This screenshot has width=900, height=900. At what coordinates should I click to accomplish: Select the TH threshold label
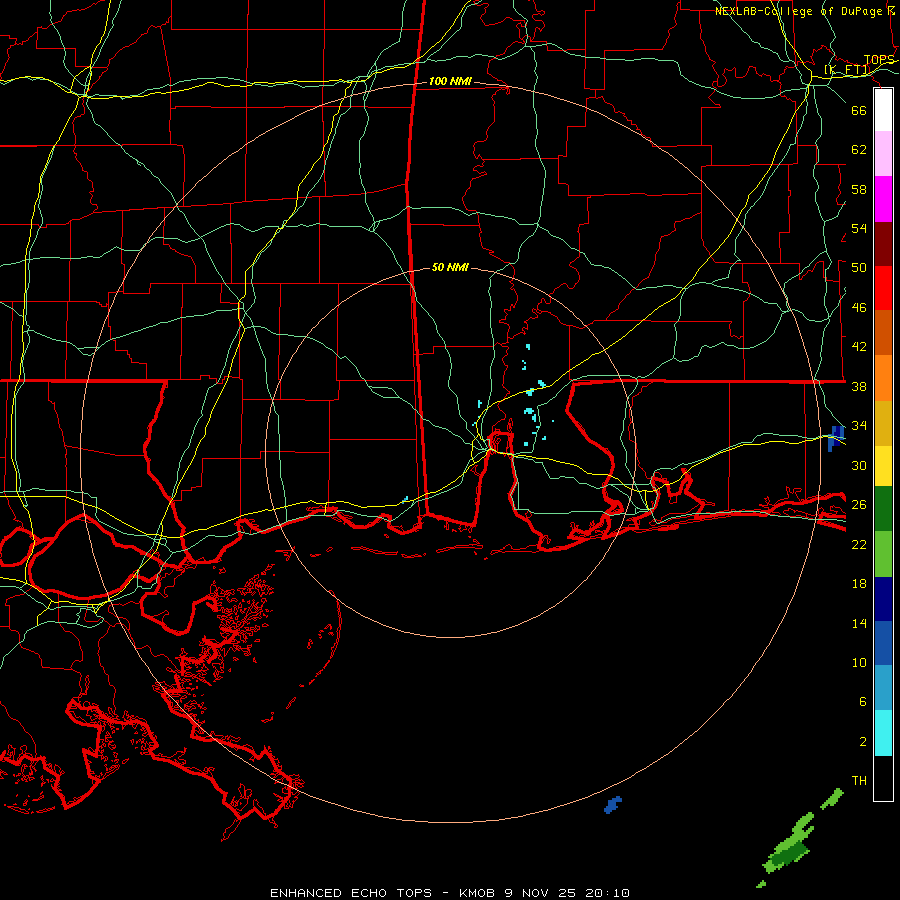point(859,781)
